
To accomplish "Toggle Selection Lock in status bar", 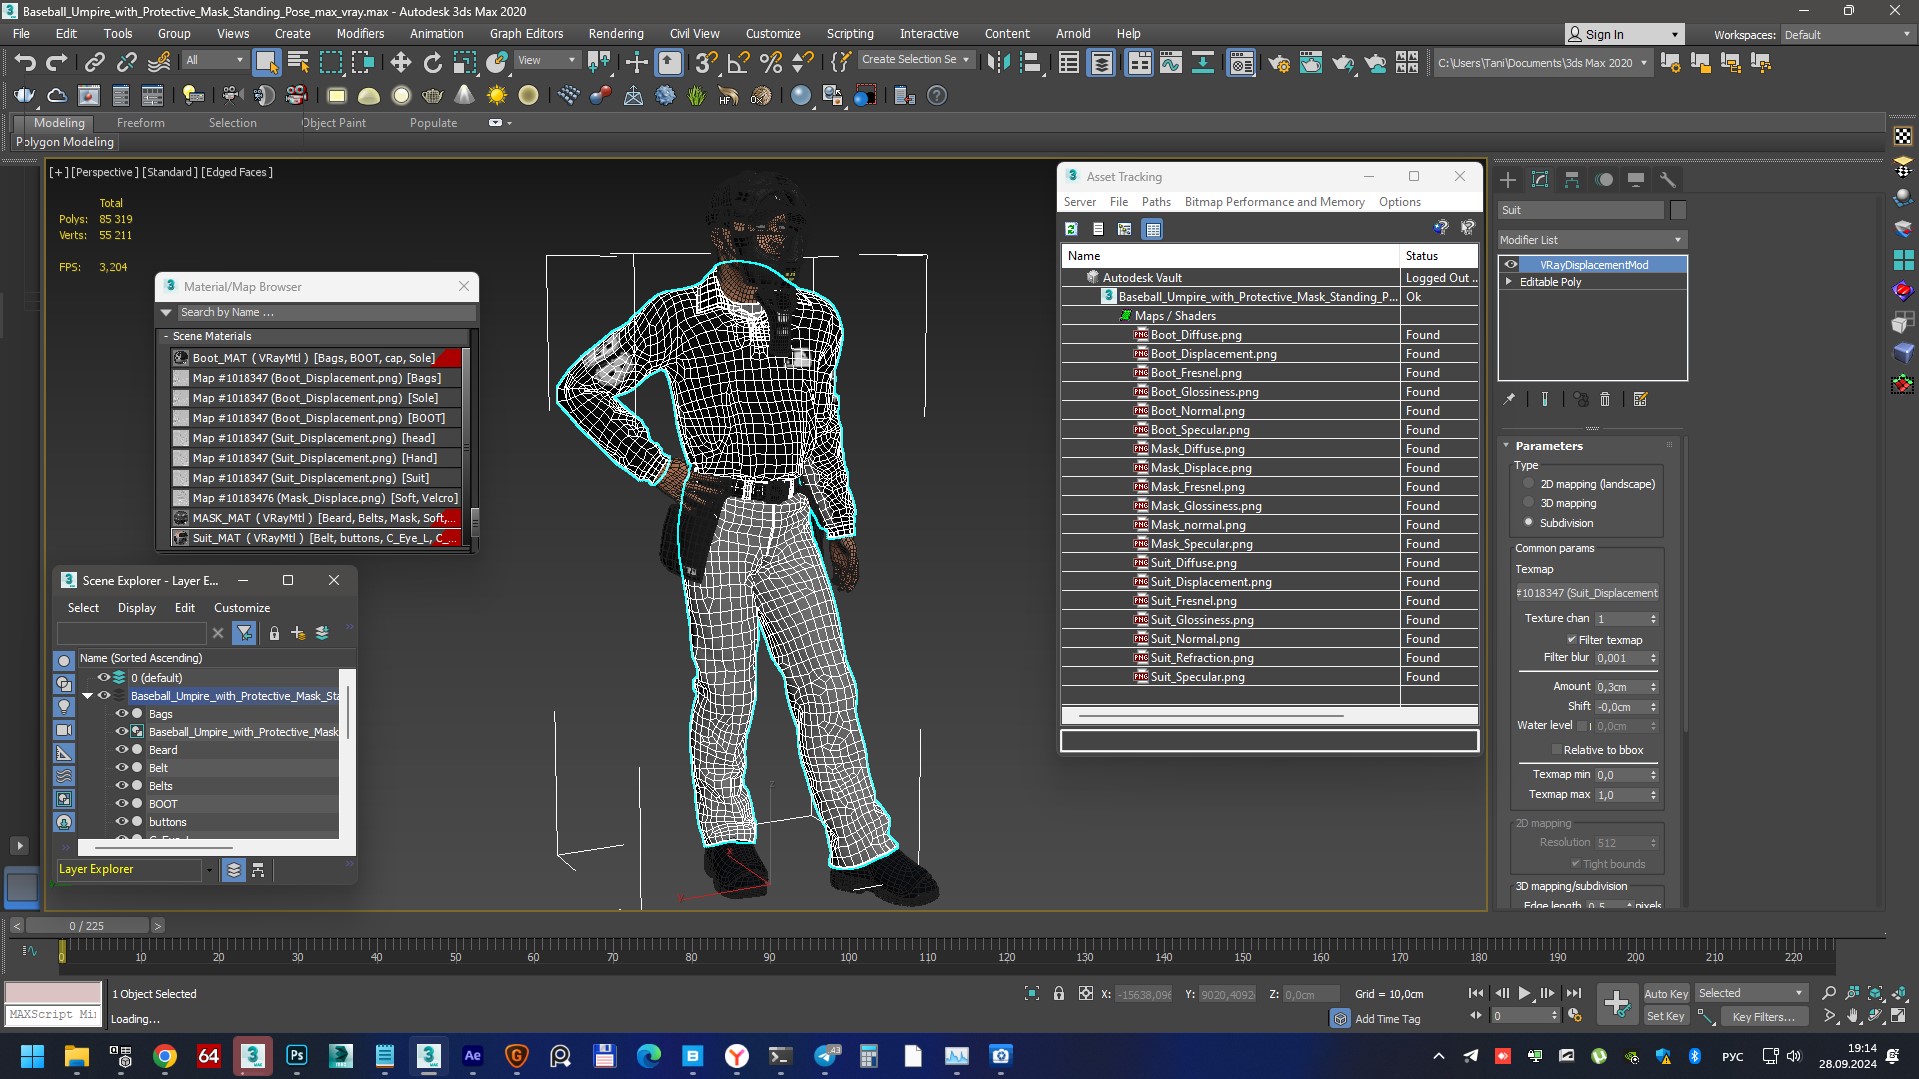I will [x=1059, y=994].
